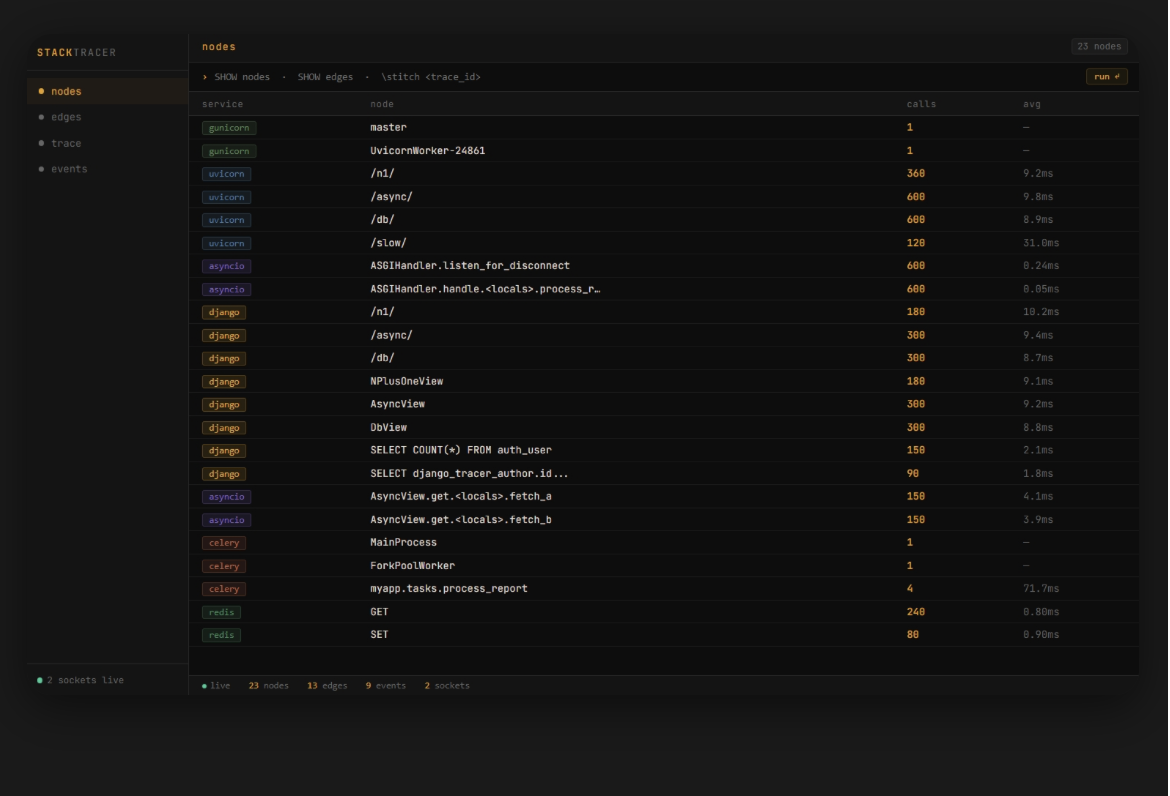Select ASGIHandler.listen_for_disconnect node

click(470, 266)
